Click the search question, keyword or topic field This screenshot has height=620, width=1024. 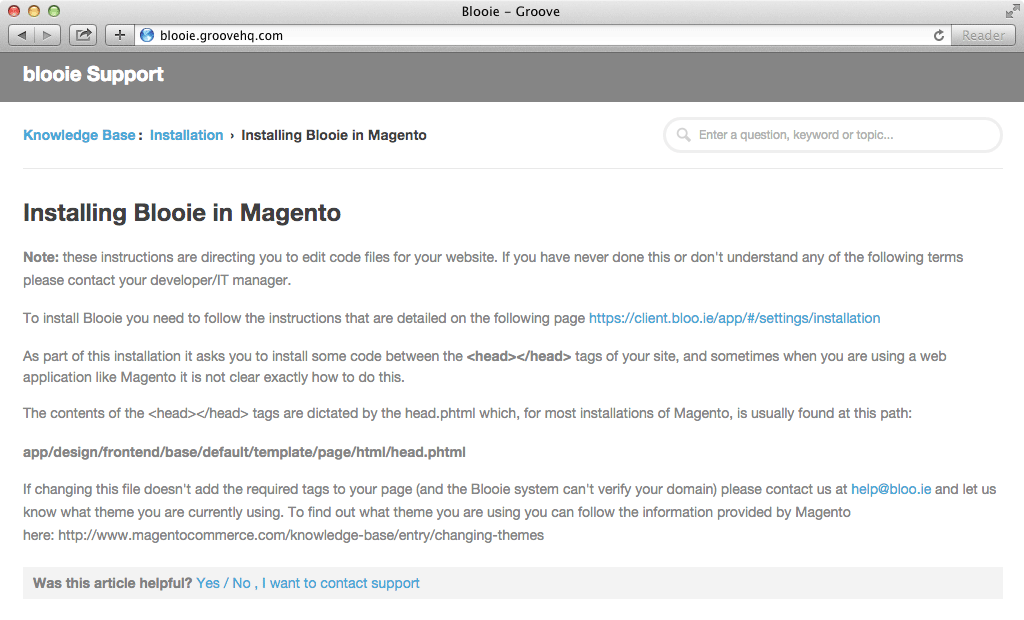833,135
